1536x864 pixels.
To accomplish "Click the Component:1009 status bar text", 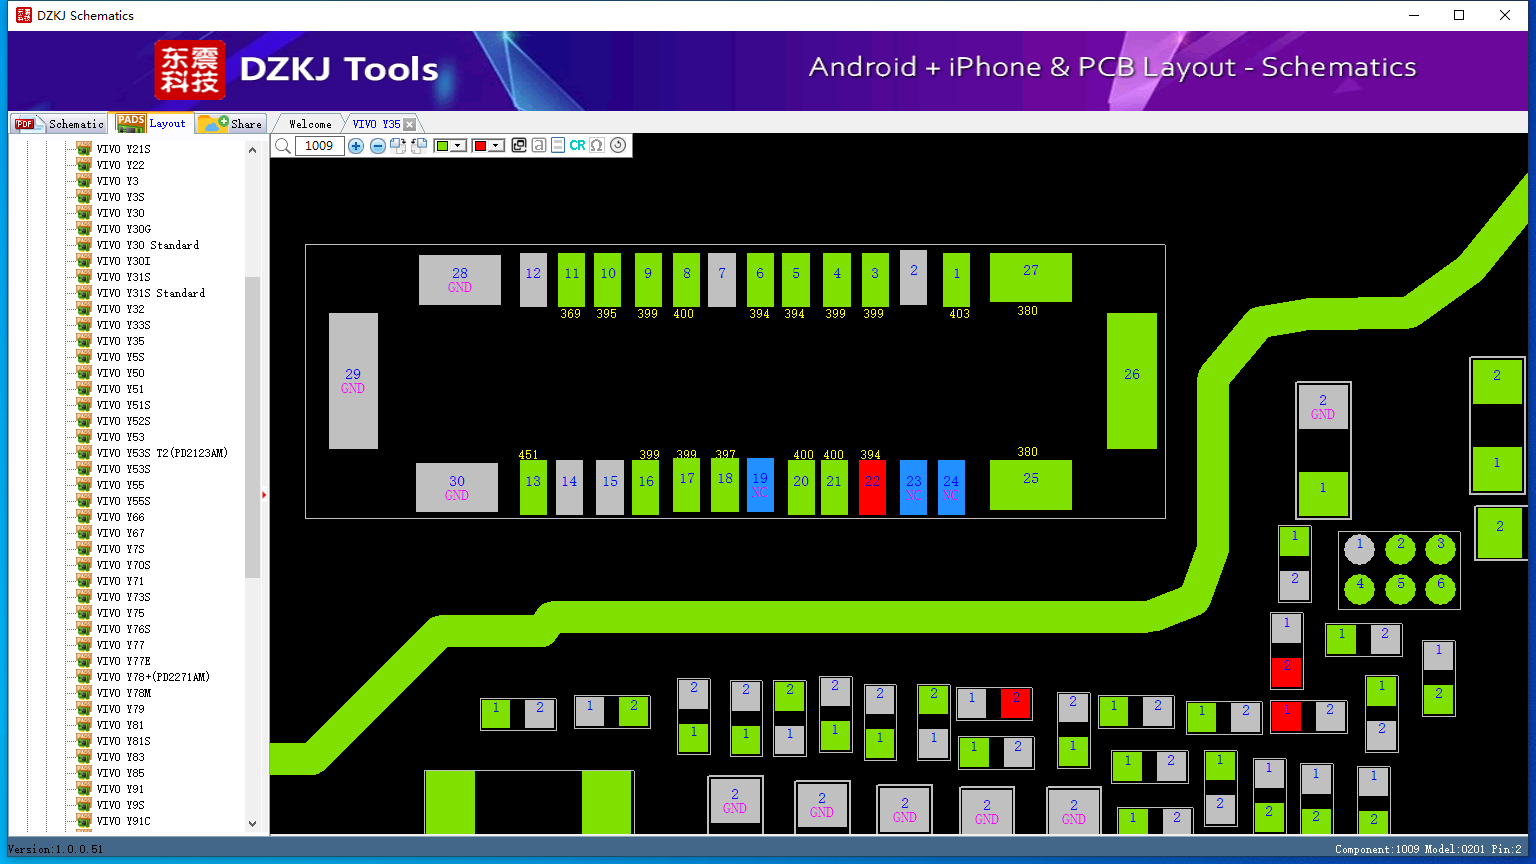I will click(1379, 849).
